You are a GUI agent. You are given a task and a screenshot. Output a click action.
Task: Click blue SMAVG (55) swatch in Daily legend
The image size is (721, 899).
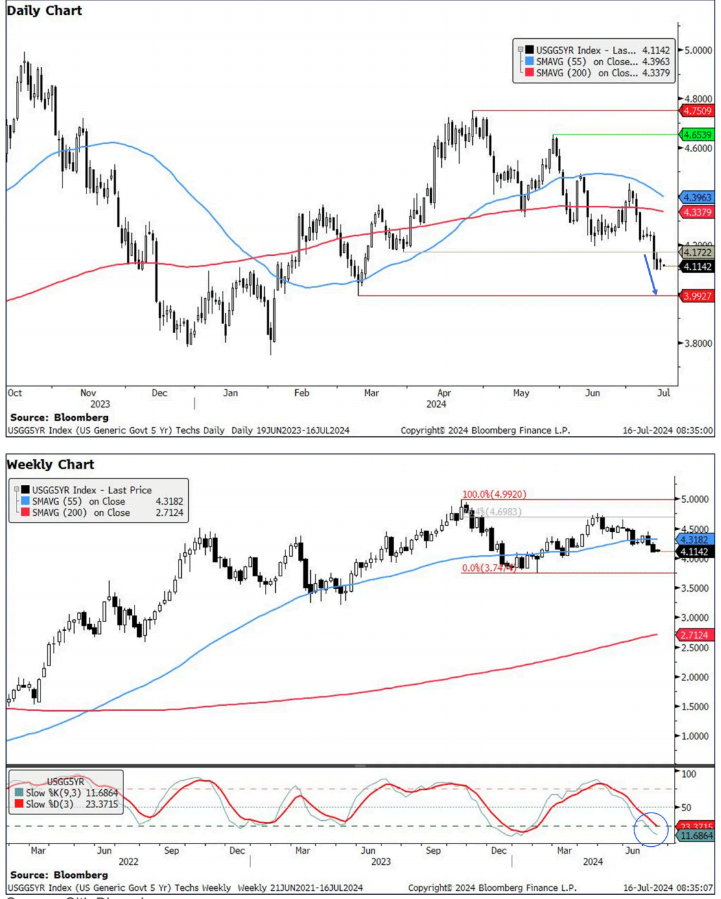click(529, 61)
